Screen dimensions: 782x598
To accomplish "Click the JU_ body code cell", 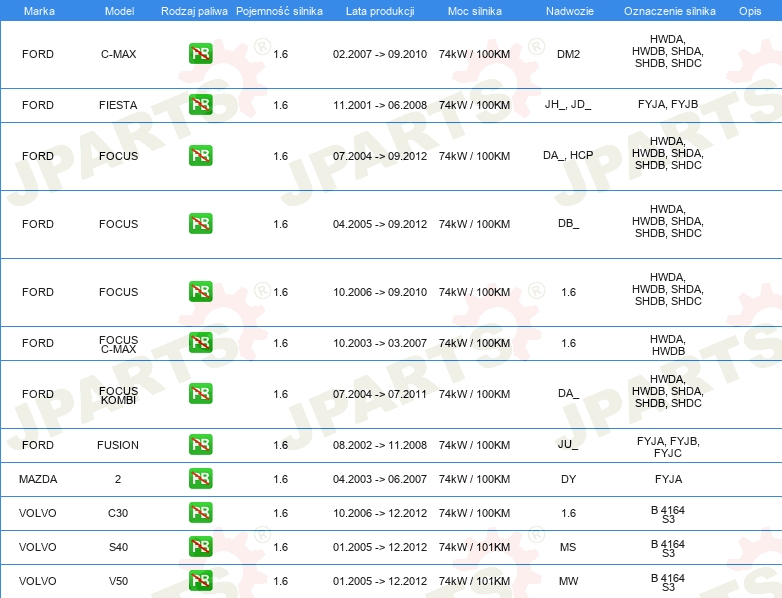I will point(568,444).
